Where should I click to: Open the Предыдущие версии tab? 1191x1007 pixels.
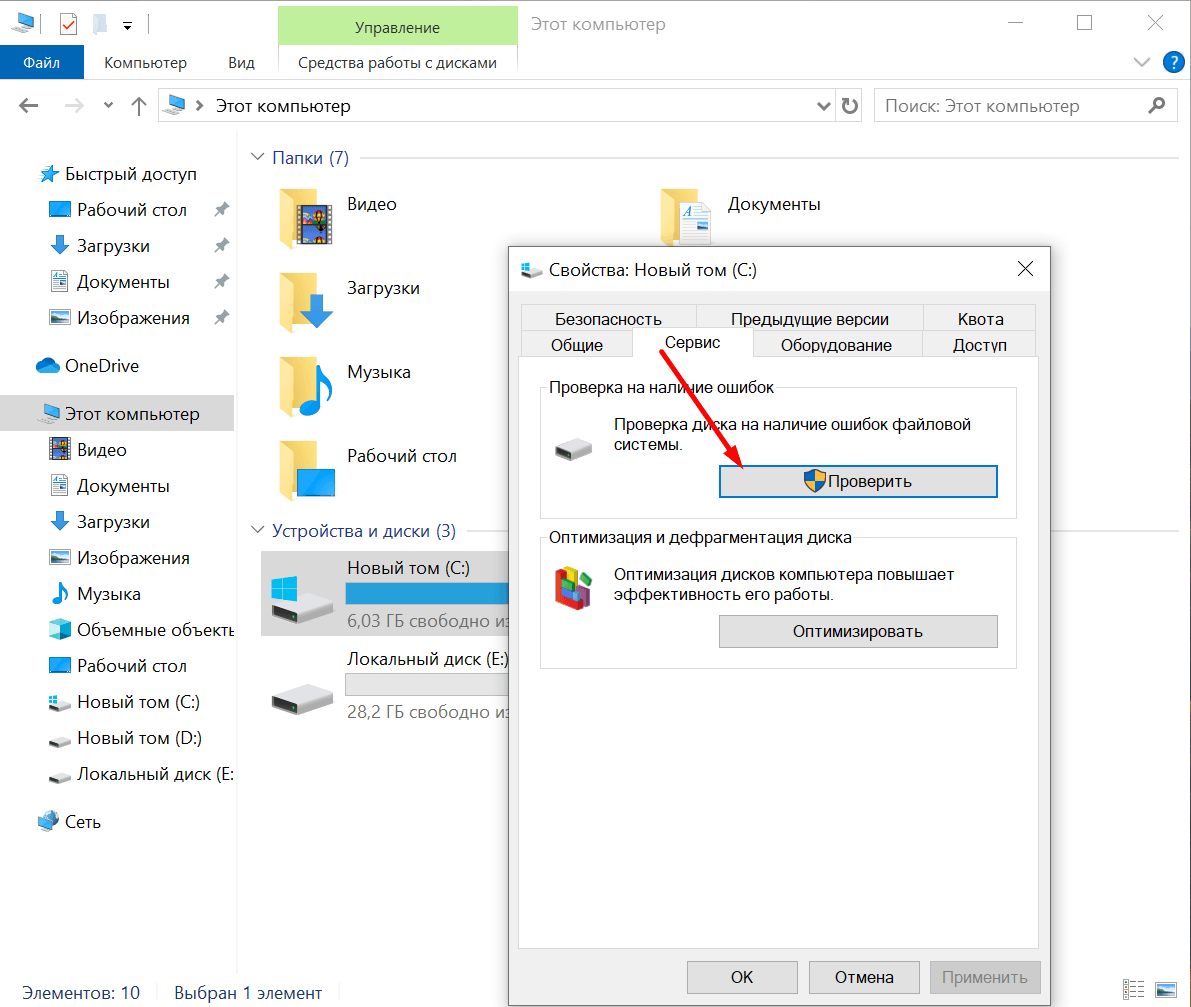tap(810, 319)
